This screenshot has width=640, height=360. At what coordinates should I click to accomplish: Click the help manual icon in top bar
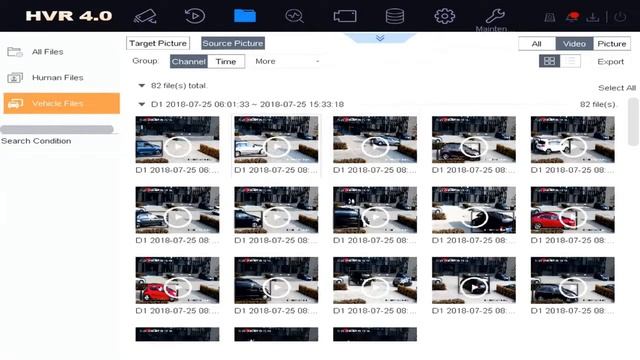pyautogui.click(x=550, y=18)
